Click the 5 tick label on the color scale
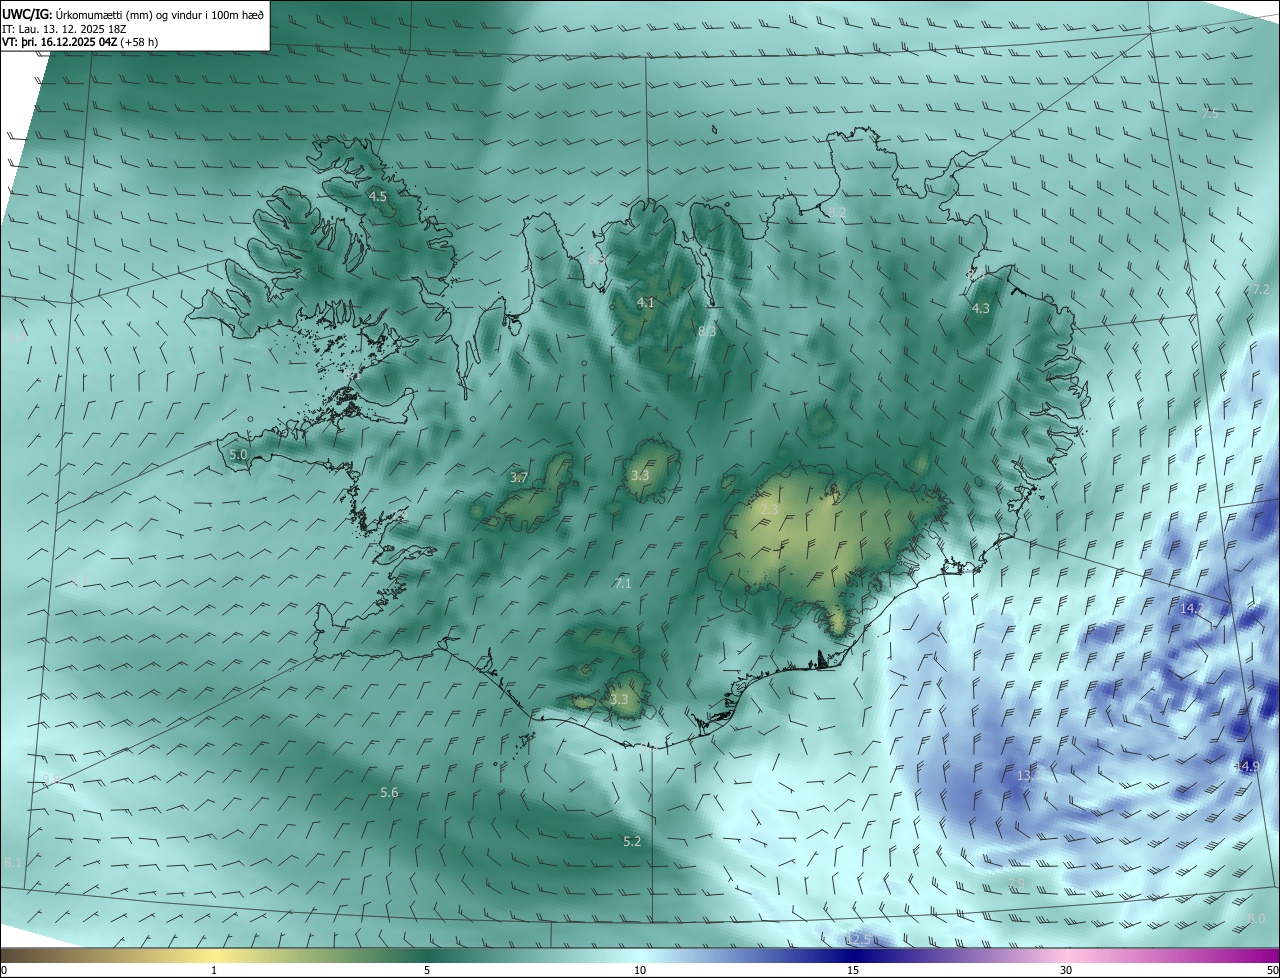 427,970
